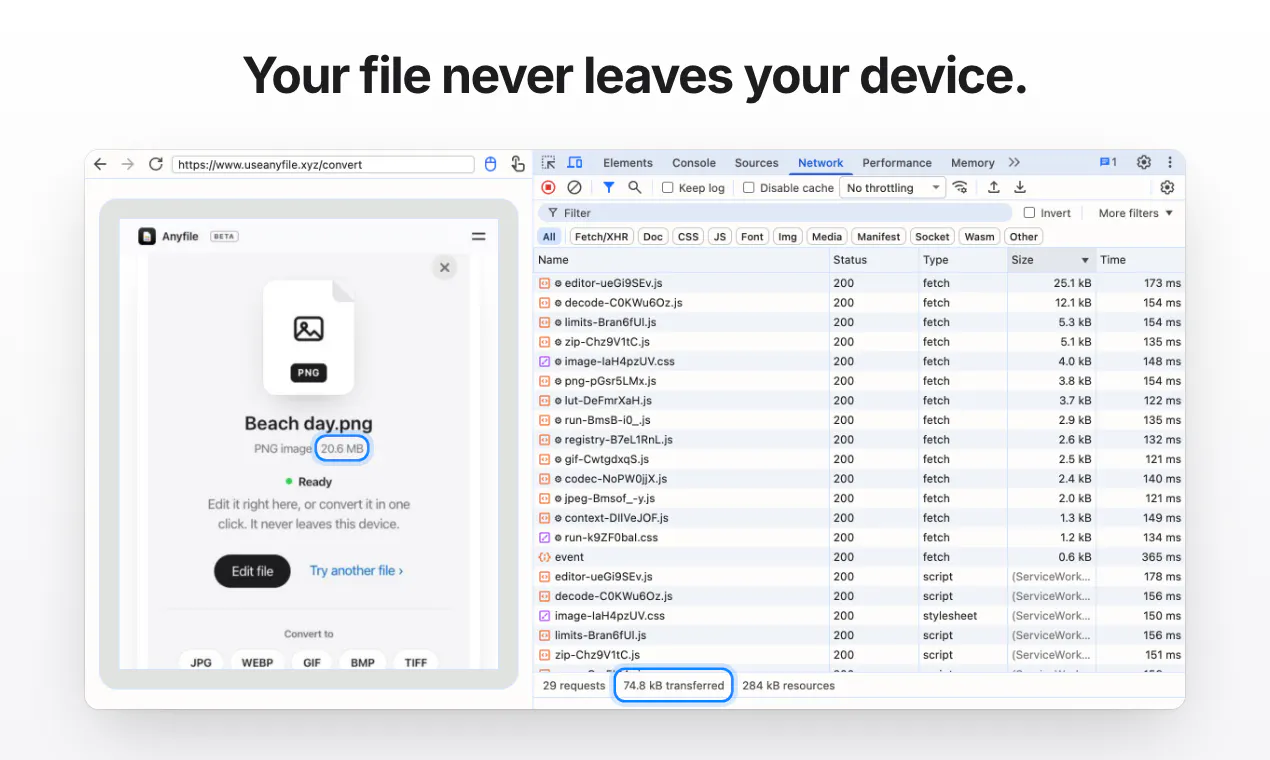Filter requests by JS
This screenshot has height=760, width=1270.
pyautogui.click(x=720, y=237)
